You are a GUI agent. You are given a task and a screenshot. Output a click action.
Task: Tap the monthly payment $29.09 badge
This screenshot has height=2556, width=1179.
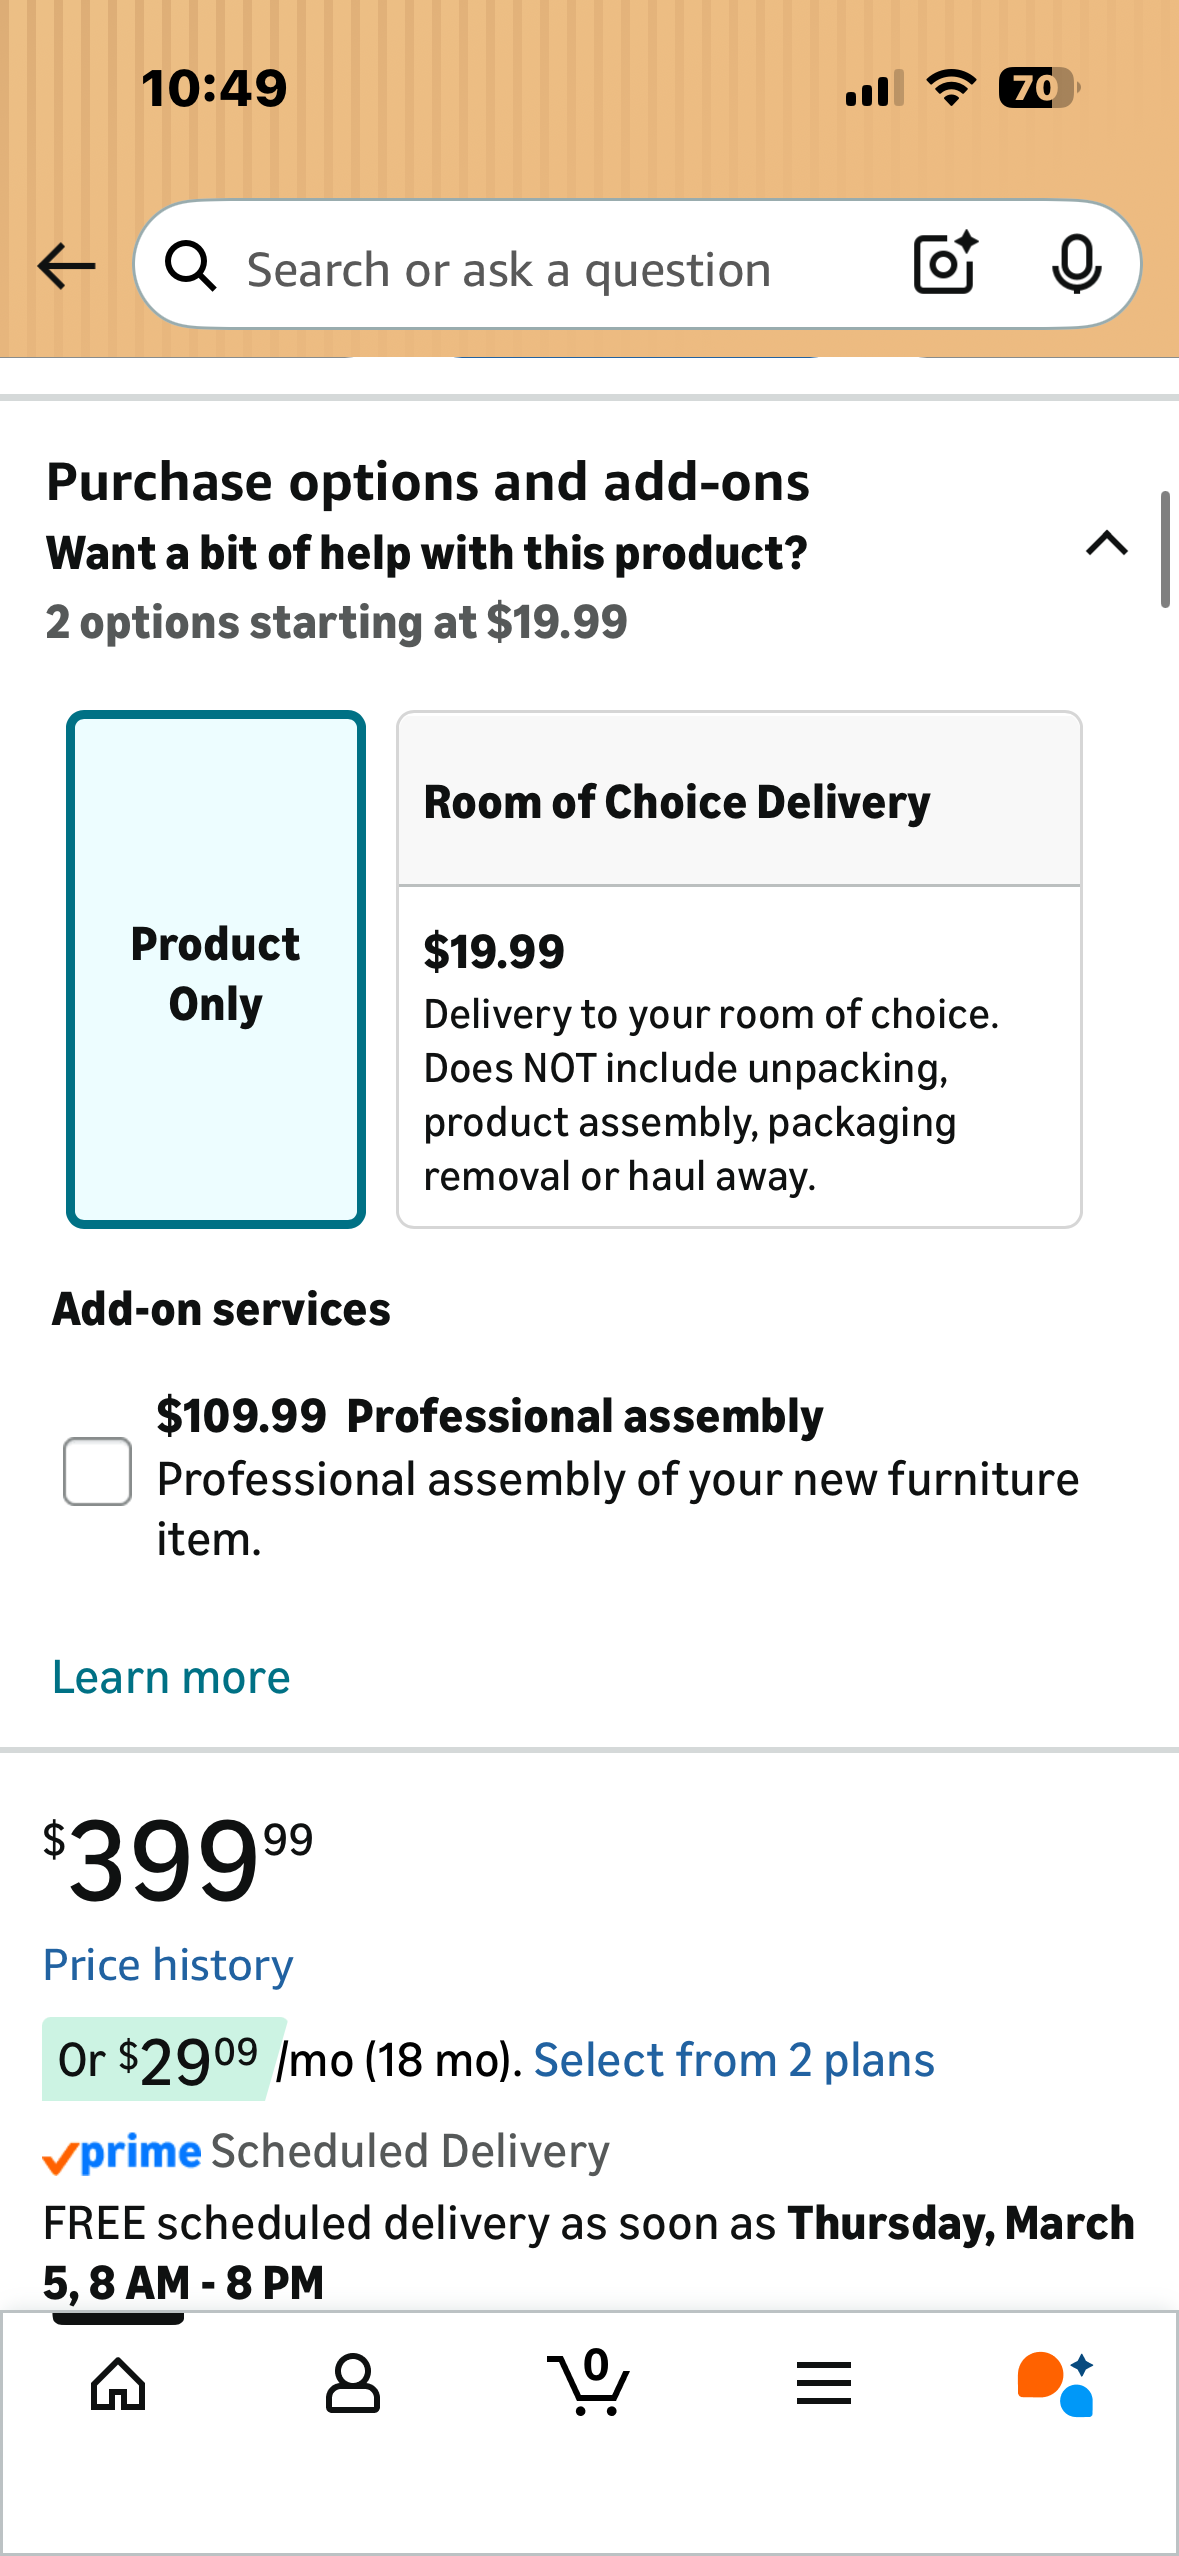click(x=160, y=2060)
